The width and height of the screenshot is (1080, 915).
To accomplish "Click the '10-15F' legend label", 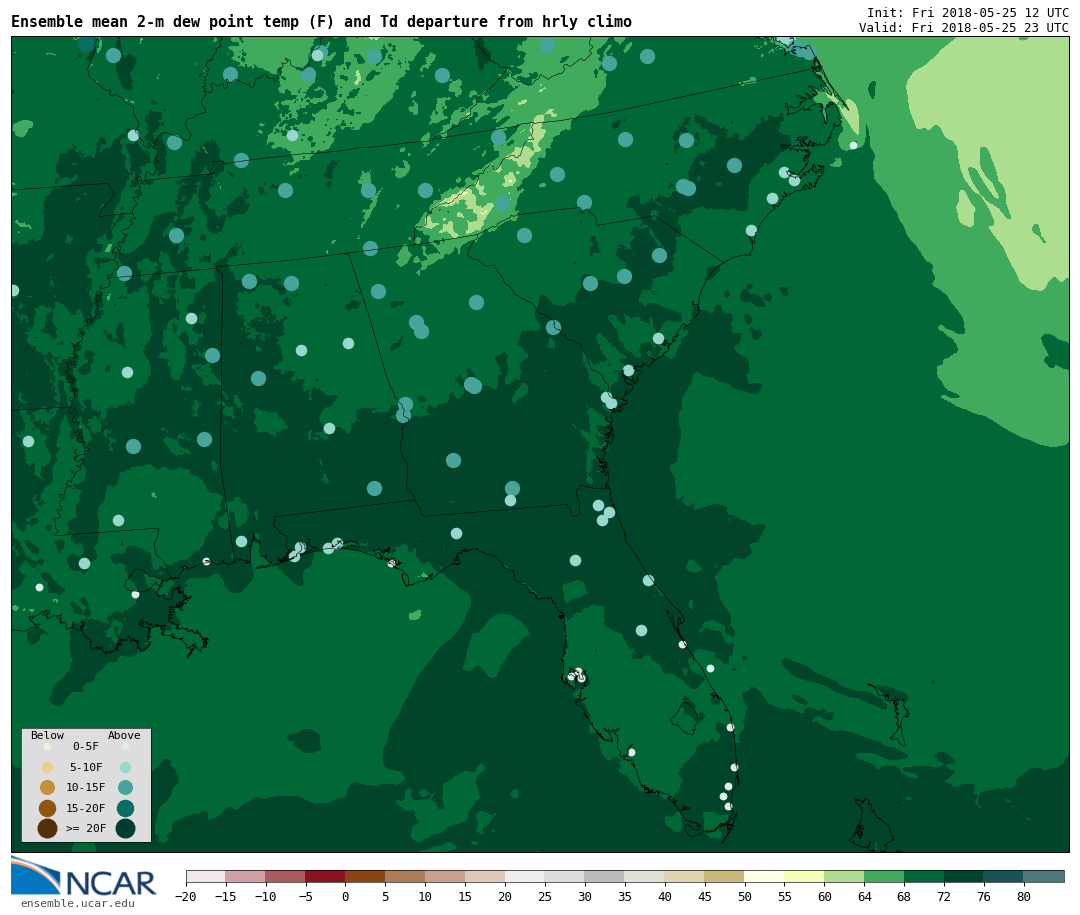I will (86, 787).
